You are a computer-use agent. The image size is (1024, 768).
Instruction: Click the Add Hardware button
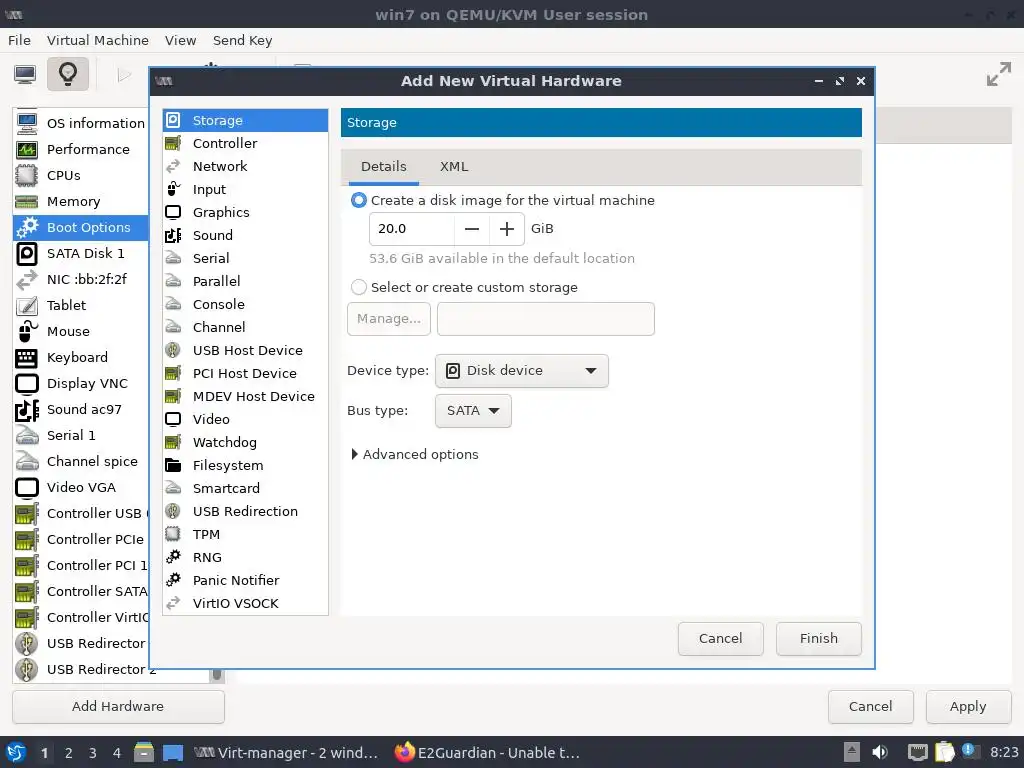(x=118, y=707)
